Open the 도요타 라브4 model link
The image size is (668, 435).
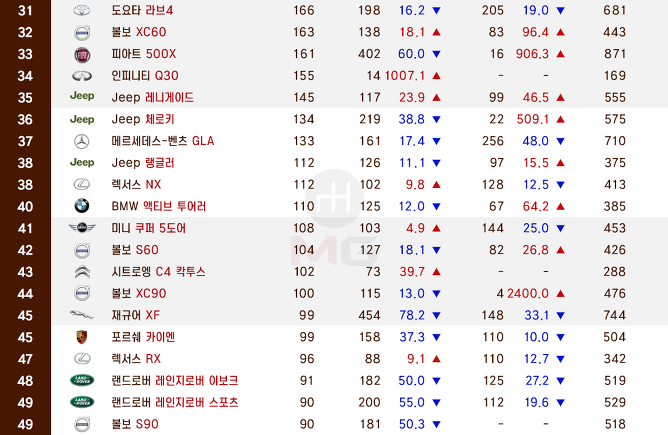[x=142, y=10]
